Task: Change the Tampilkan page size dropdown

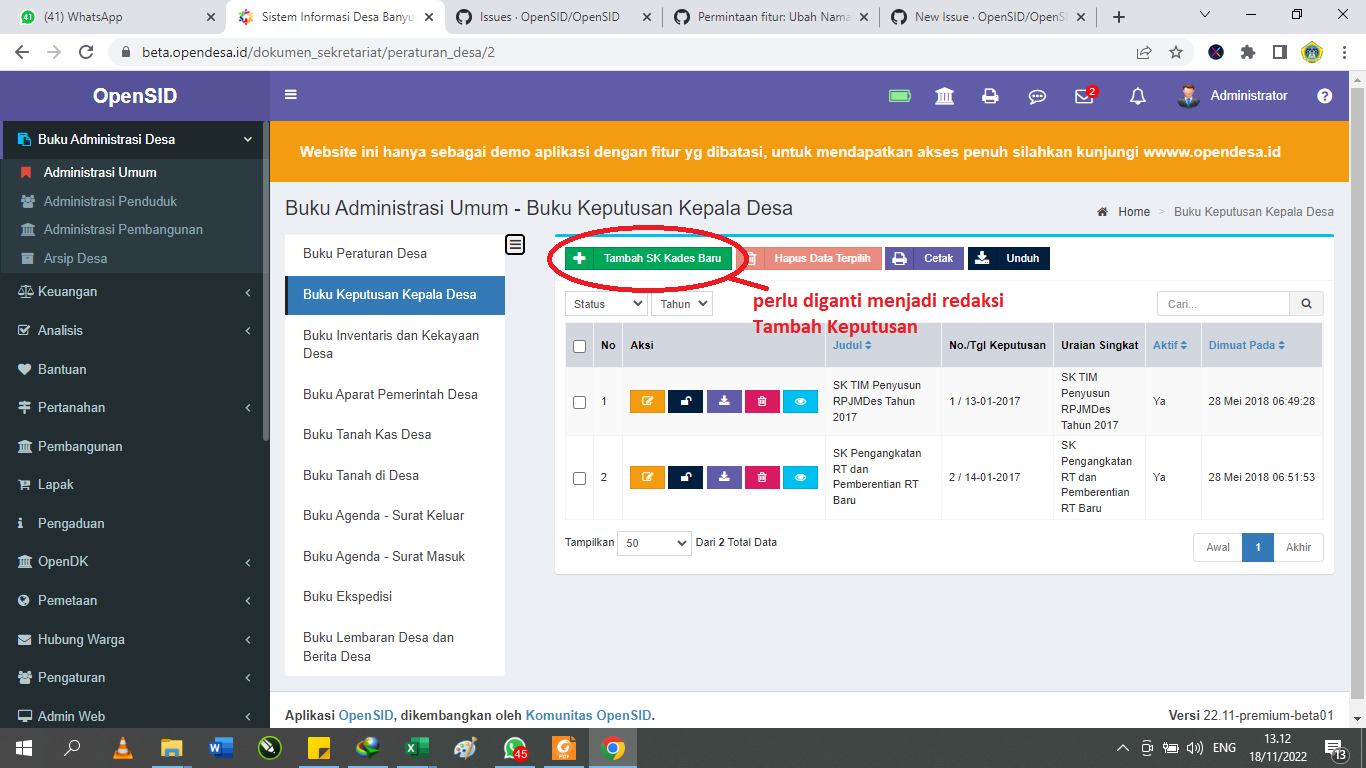Action: click(654, 541)
